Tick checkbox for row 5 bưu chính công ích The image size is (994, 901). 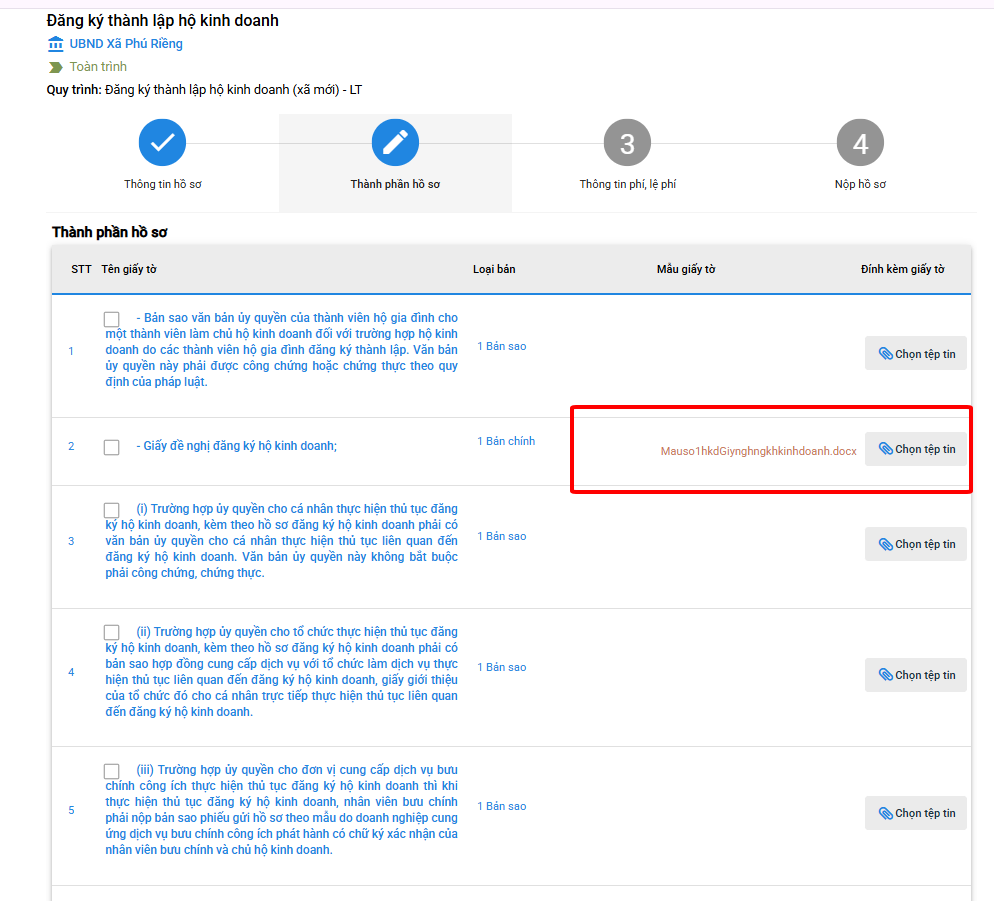coord(112,771)
